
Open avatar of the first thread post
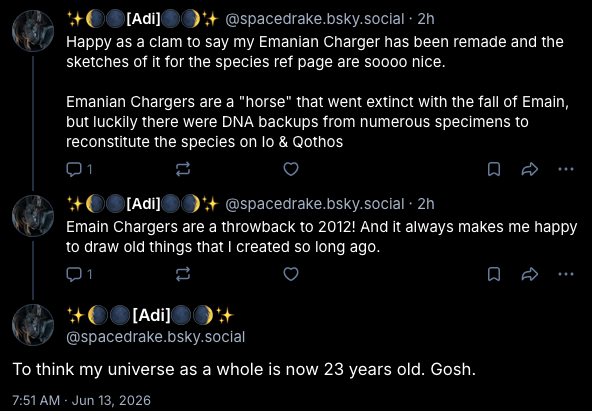33,31
